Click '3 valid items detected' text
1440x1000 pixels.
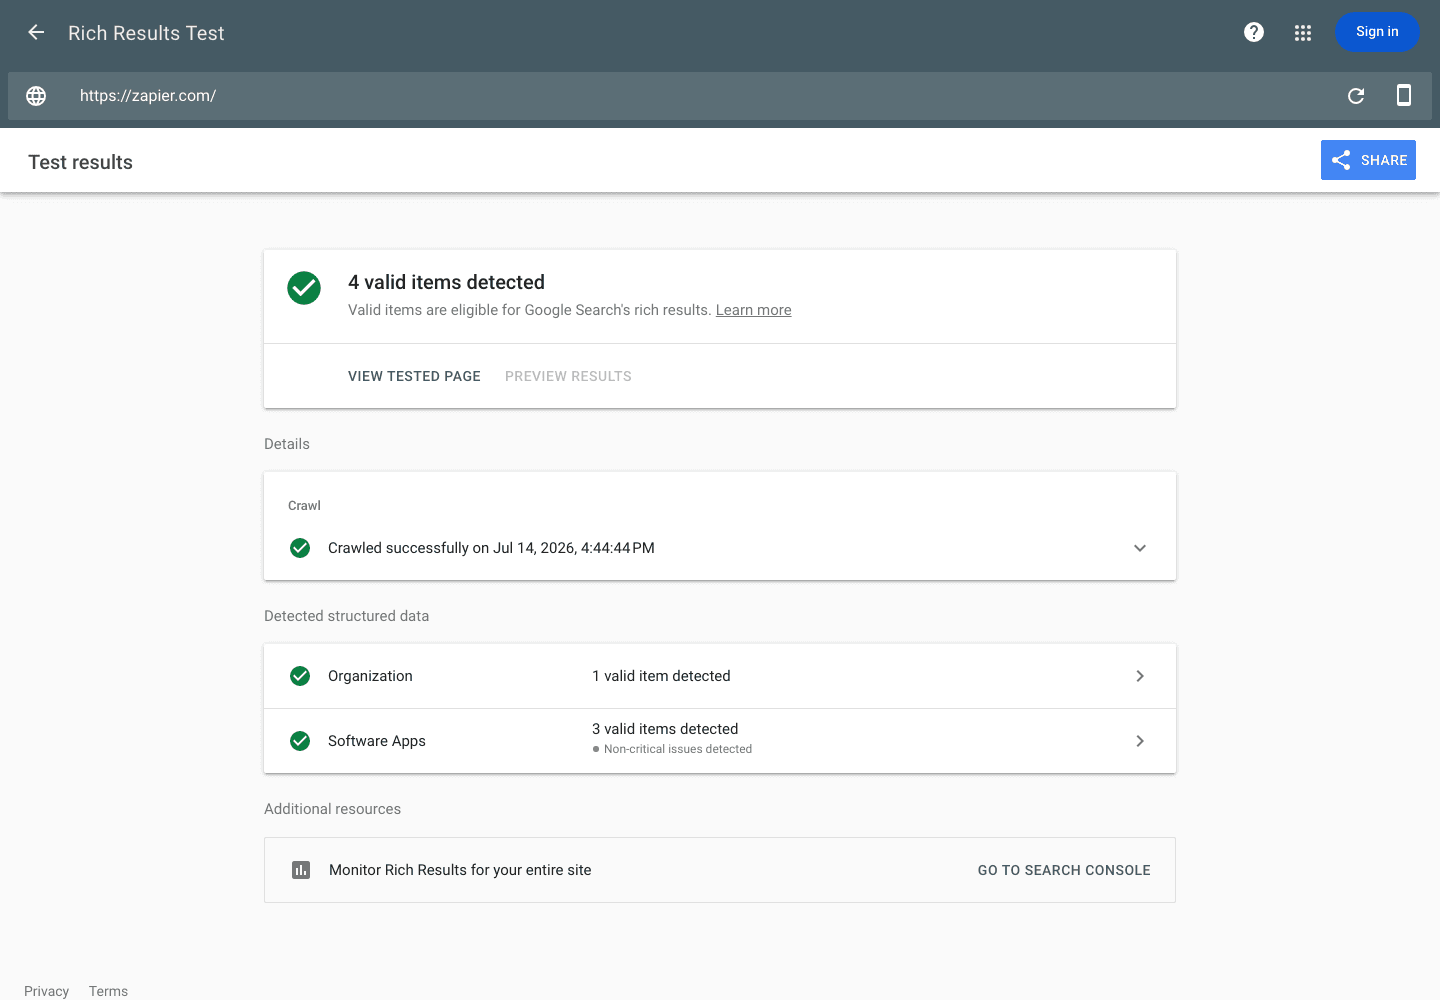point(665,729)
